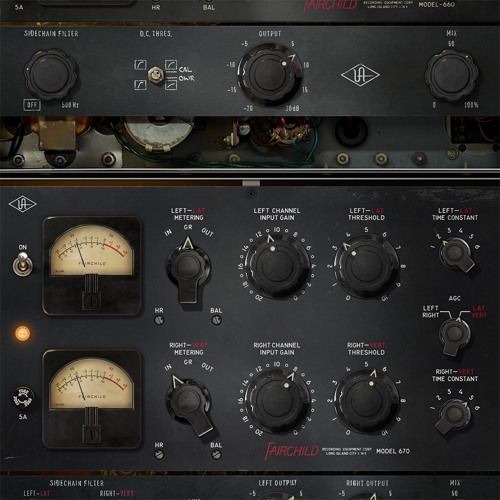Click the UA diamond logo on 670 panel

click(22, 205)
